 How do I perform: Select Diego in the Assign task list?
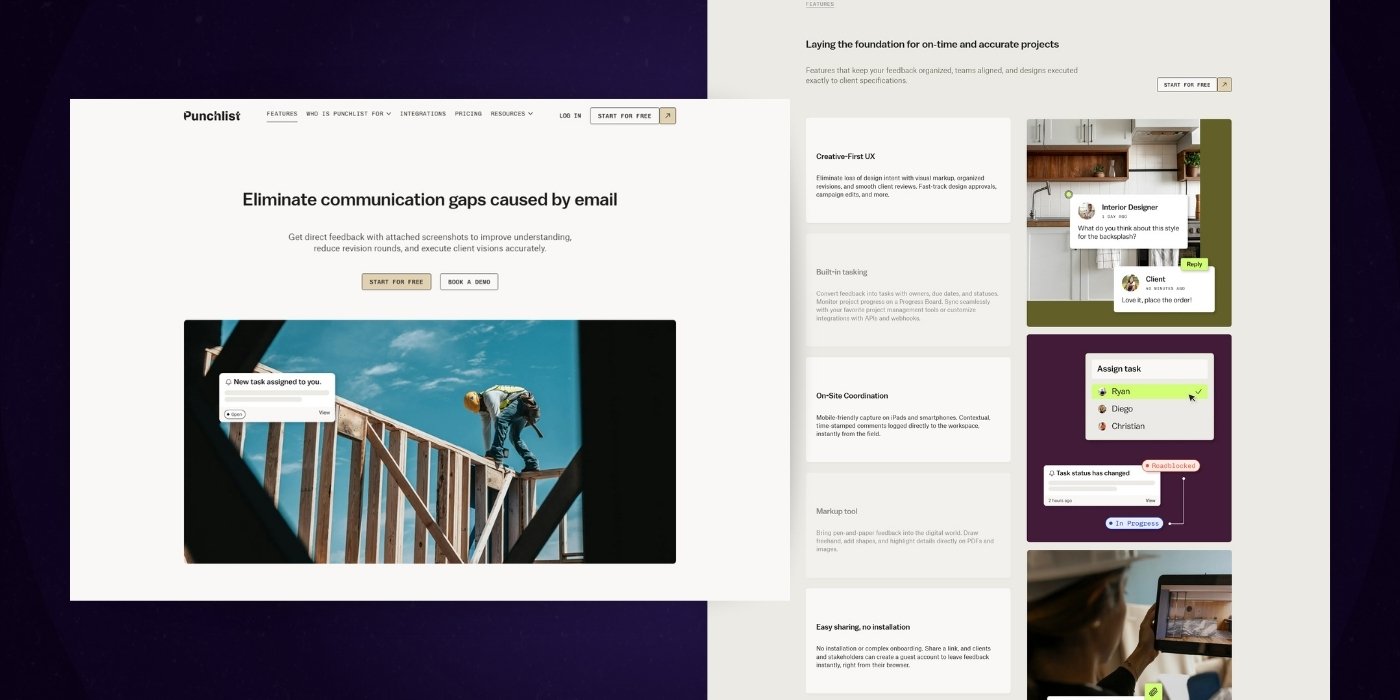[x=1120, y=409]
